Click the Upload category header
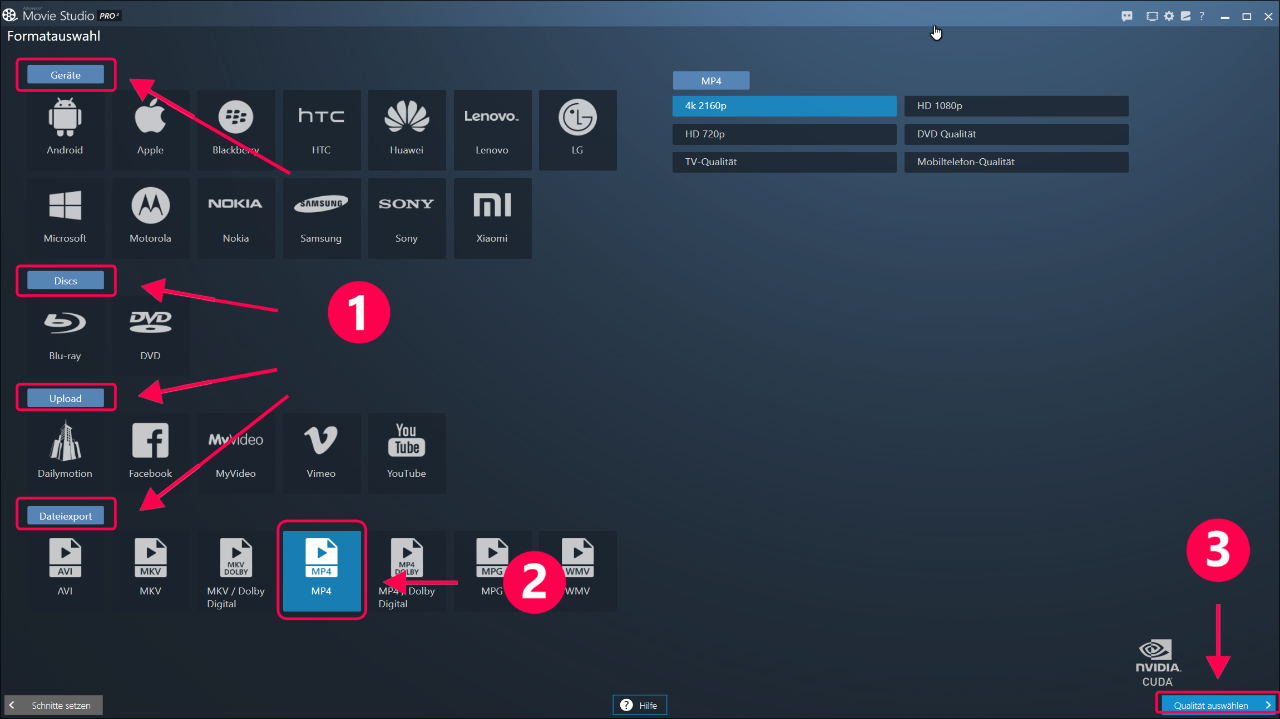The width and height of the screenshot is (1280, 719). click(x=66, y=399)
